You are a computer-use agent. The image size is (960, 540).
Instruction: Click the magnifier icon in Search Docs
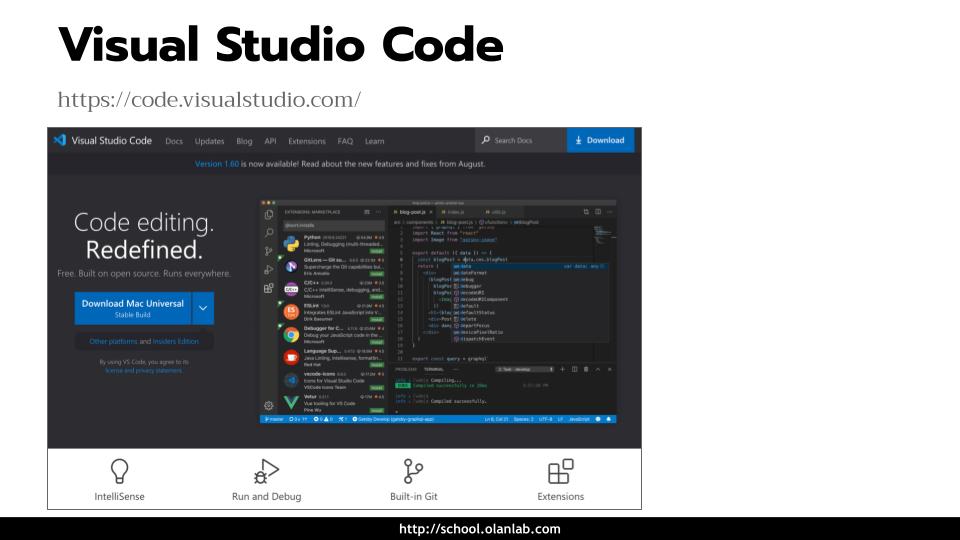[486, 141]
